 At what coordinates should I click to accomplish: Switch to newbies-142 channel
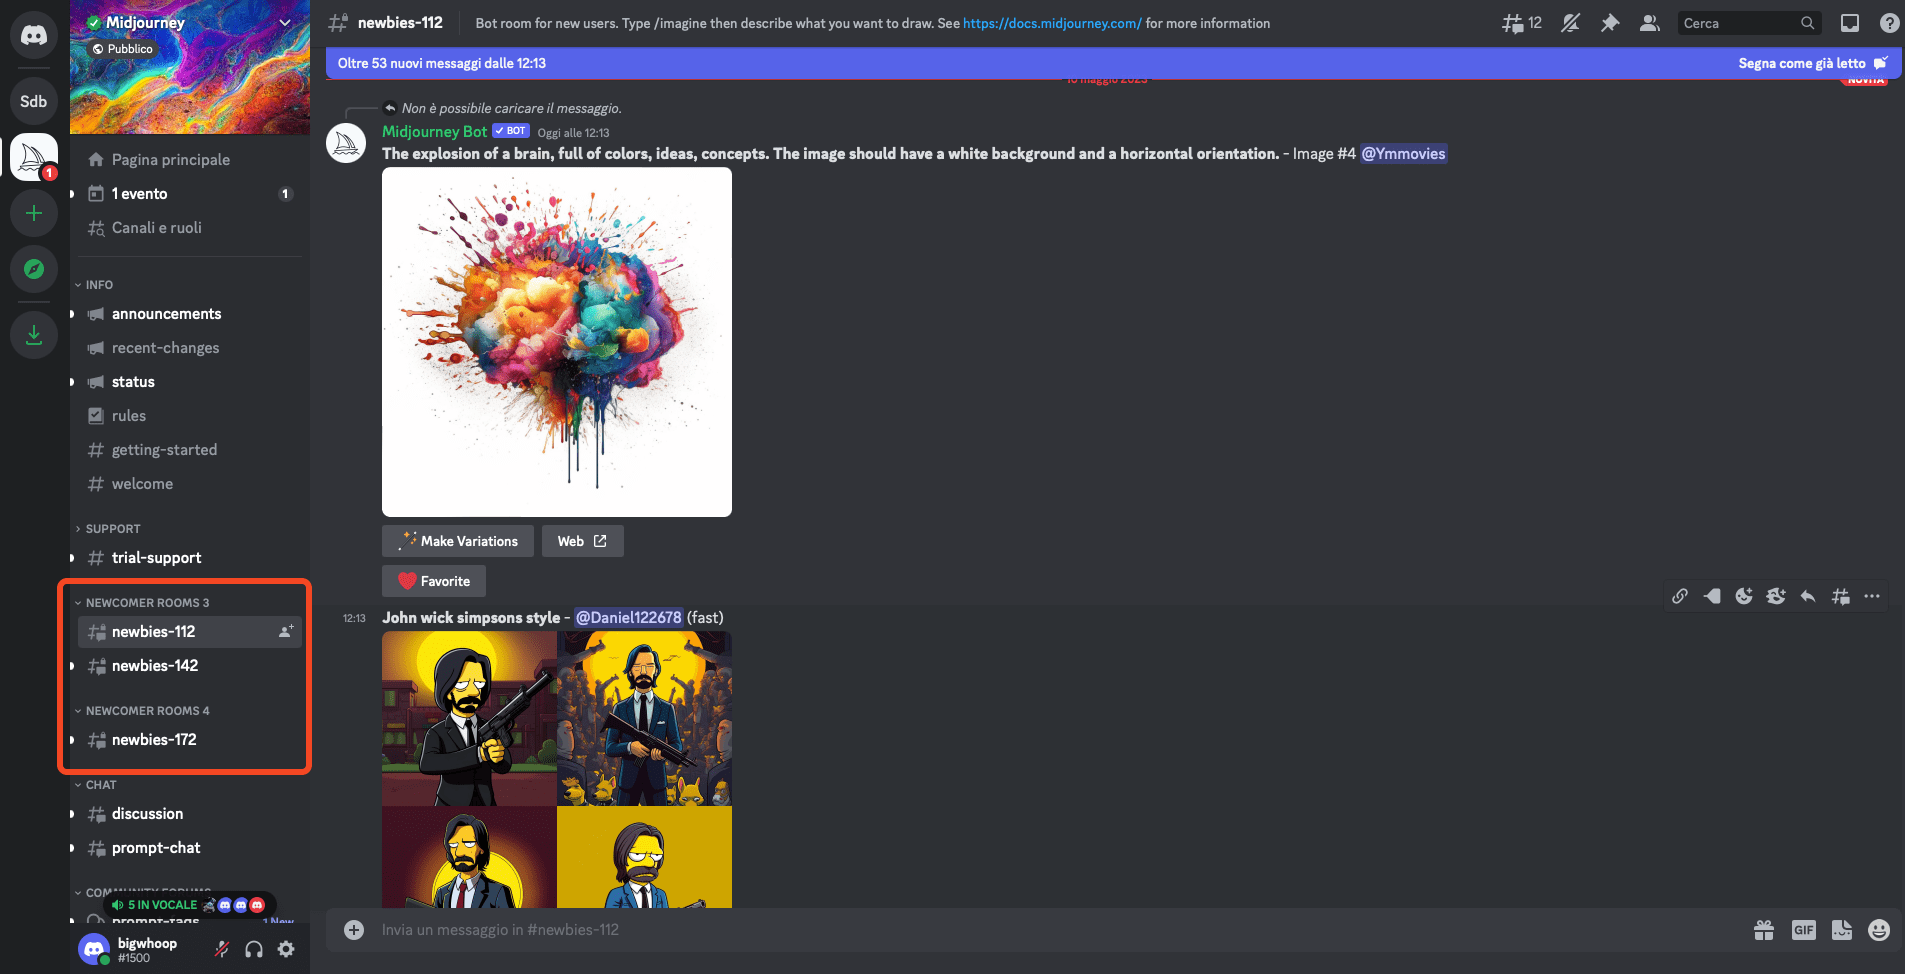click(189, 666)
